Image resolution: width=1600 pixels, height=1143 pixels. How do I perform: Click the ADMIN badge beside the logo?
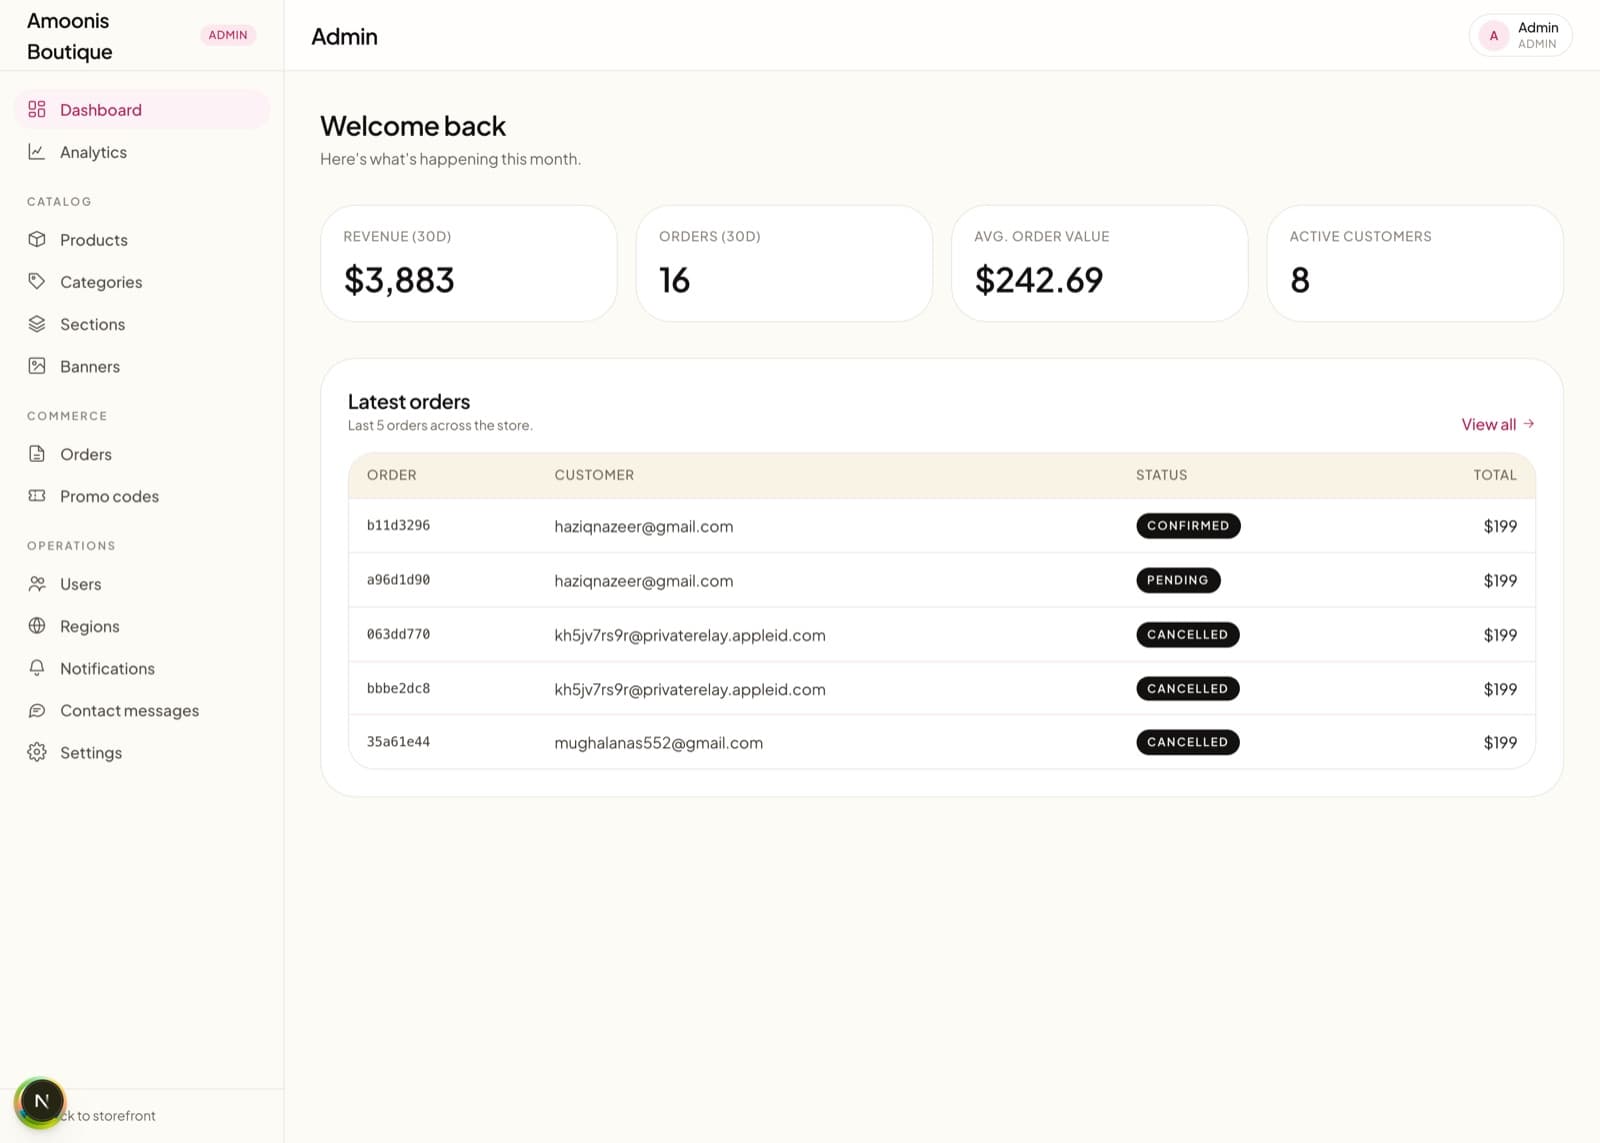(228, 35)
